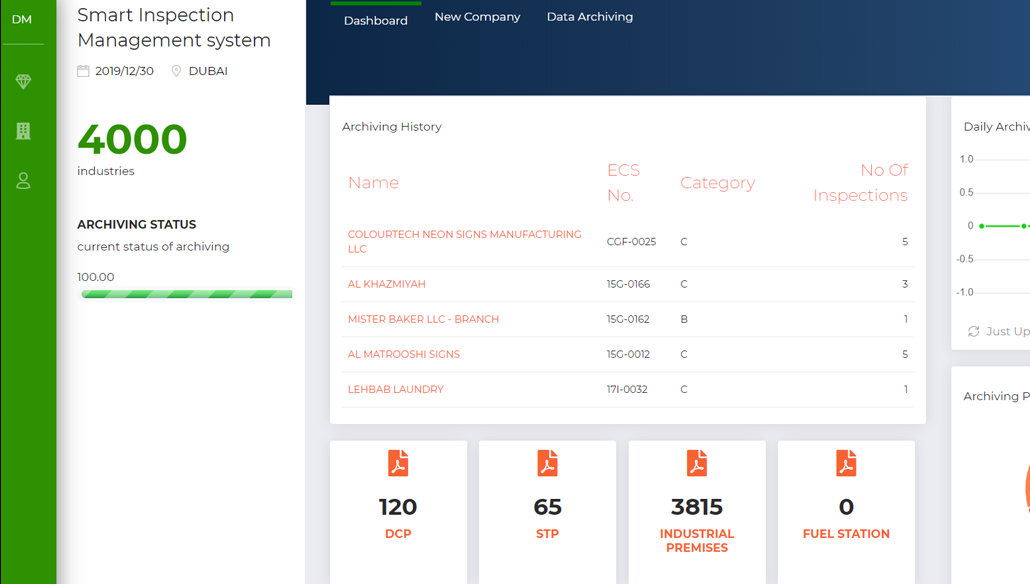Click the 3815 count on Industrial Premises card
Image resolution: width=1030 pixels, height=584 pixels.
coord(697,506)
